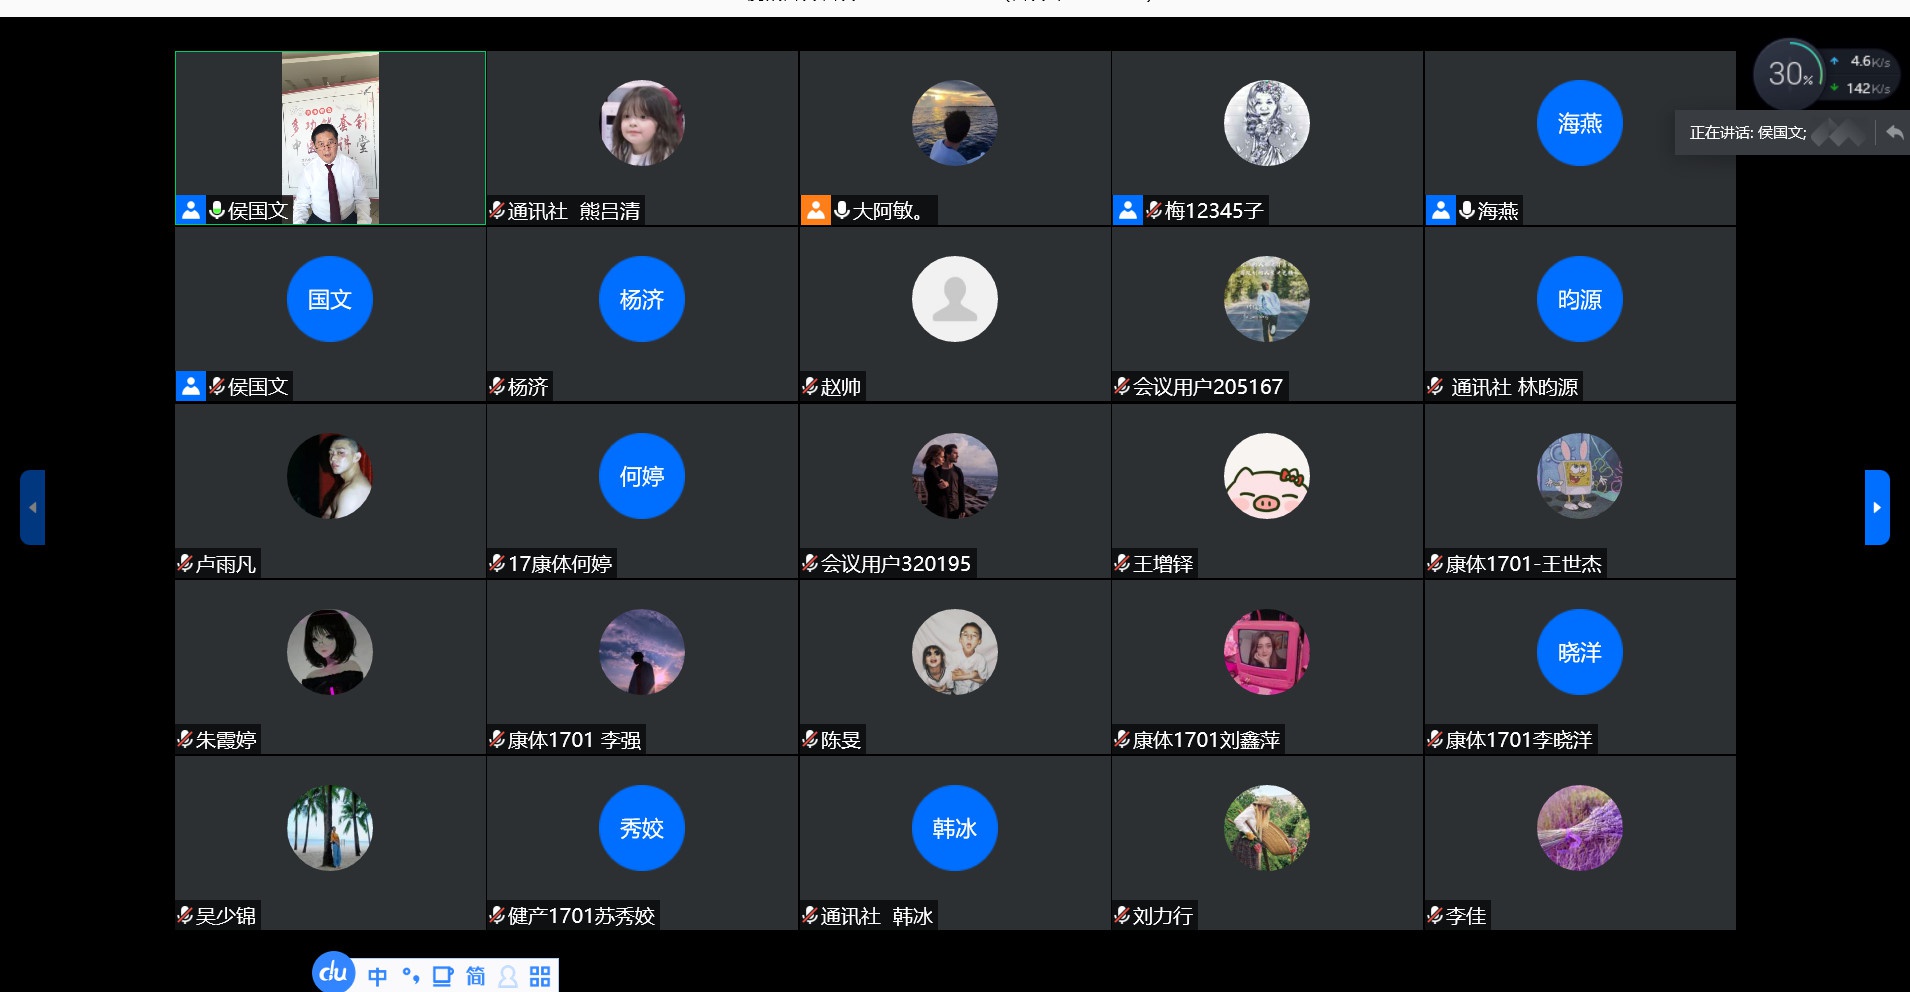Click the return arrow in speaking bar
This screenshot has width=1910, height=992.
click(1894, 132)
